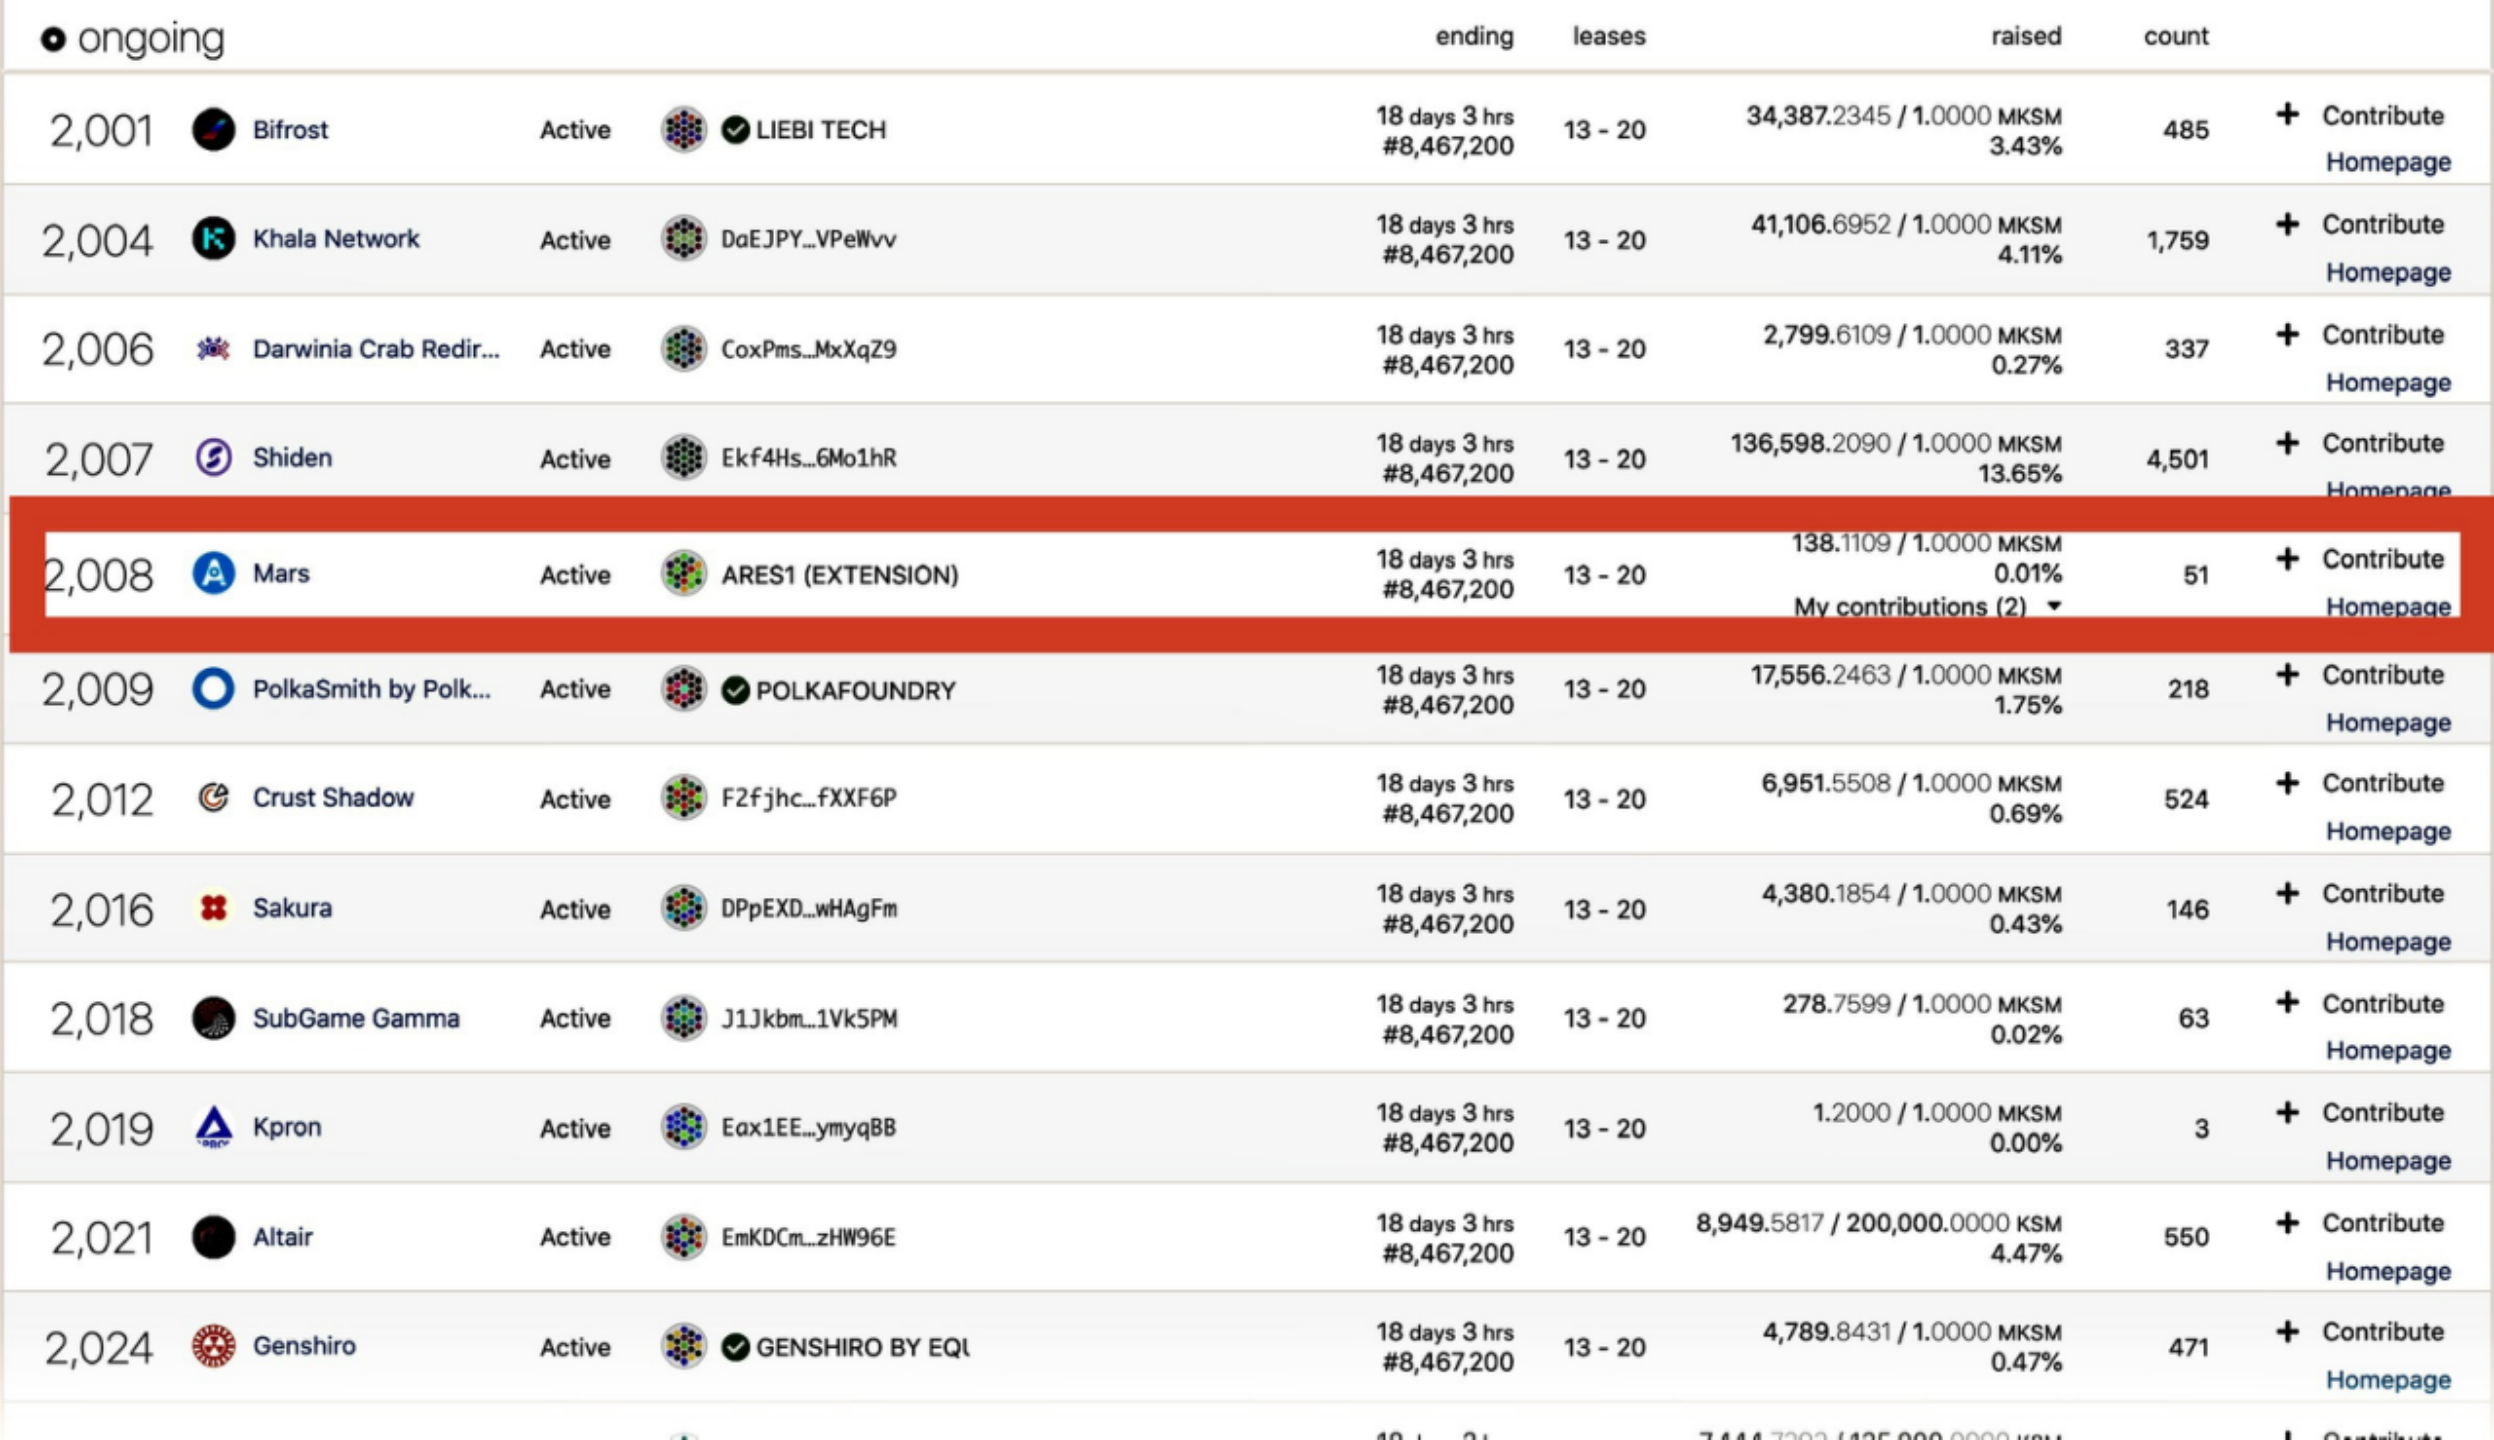Screen dimensions: 2494x1440
Task: Click the Khala Network logo icon
Action: [213, 239]
